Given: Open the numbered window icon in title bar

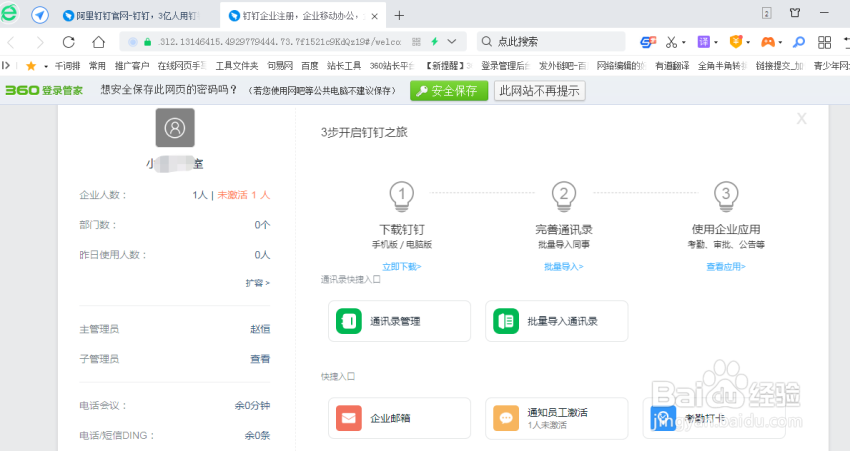Looking at the screenshot, I should 767,13.
